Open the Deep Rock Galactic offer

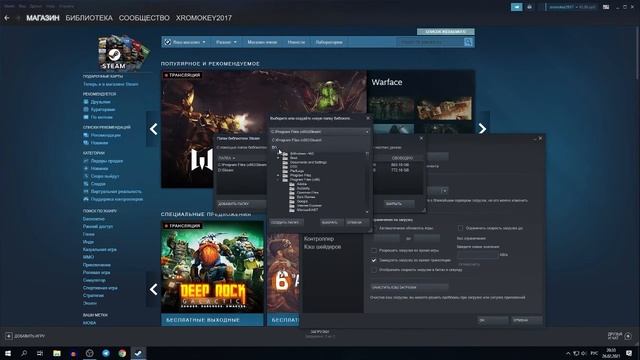(x=212, y=273)
